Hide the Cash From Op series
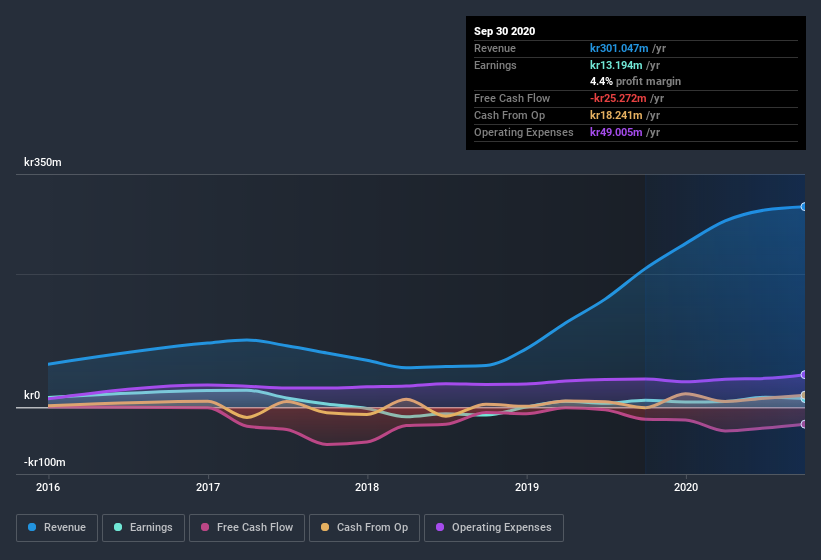Viewport: 821px width, 560px height. pyautogui.click(x=364, y=528)
